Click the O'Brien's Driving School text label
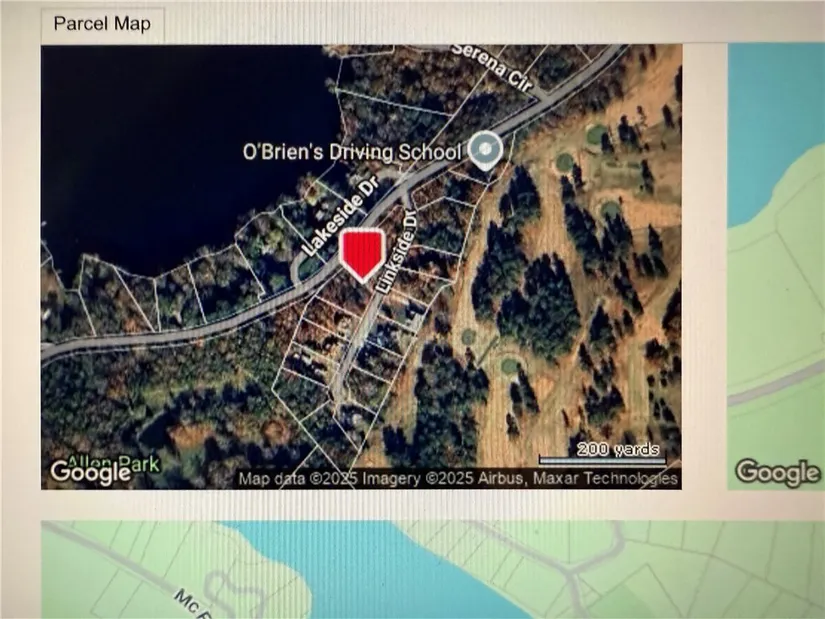Screen dimensions: 825x619 (x=351, y=152)
